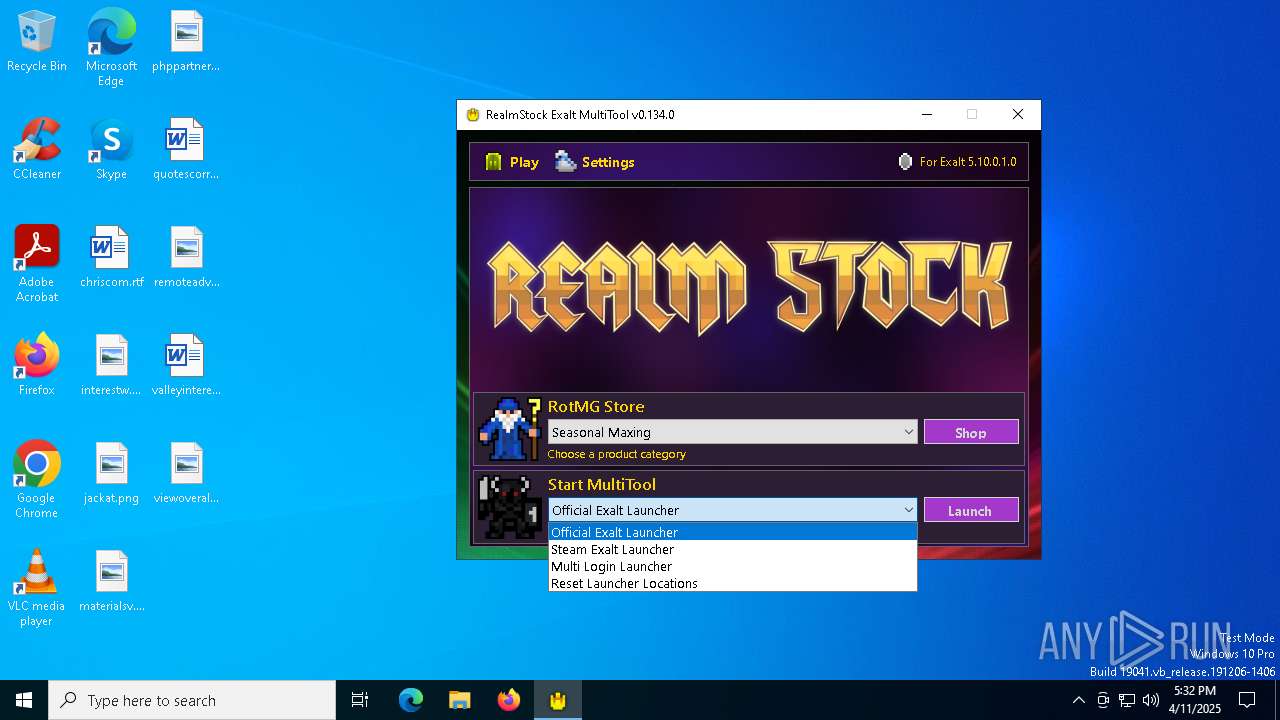This screenshot has width=1280, height=720.
Task: Click the icon beside For Exalt 5.10.0.1.0
Action: click(x=905, y=162)
